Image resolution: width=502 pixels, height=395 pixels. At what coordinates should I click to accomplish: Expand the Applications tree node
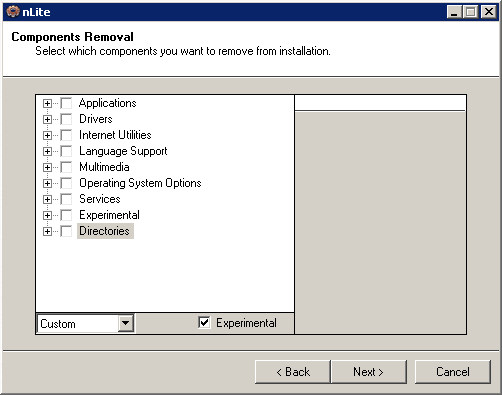pyautogui.click(x=47, y=103)
